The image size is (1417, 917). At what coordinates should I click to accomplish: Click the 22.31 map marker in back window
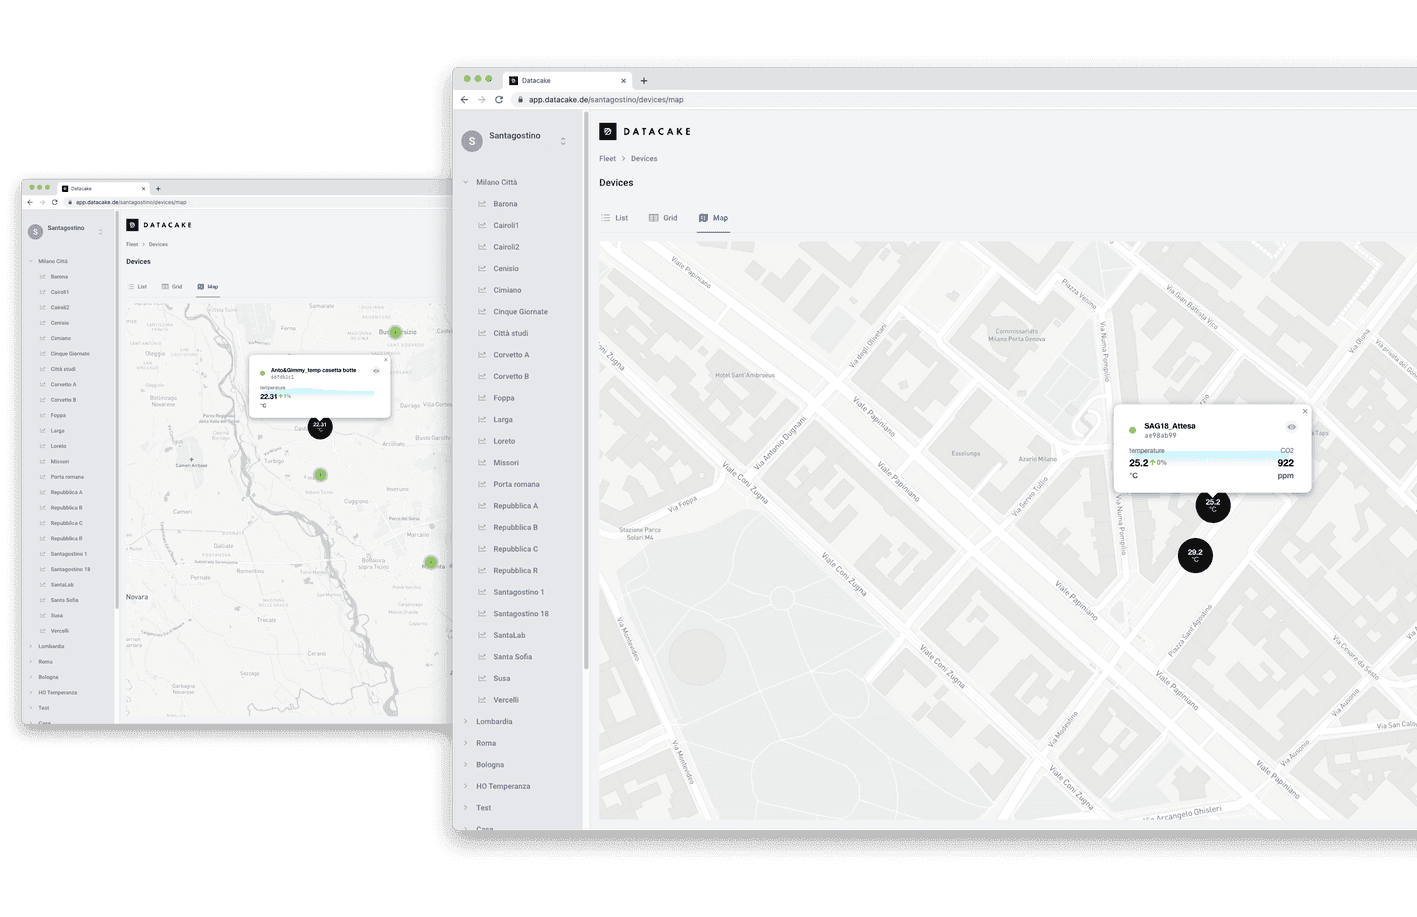click(320, 427)
